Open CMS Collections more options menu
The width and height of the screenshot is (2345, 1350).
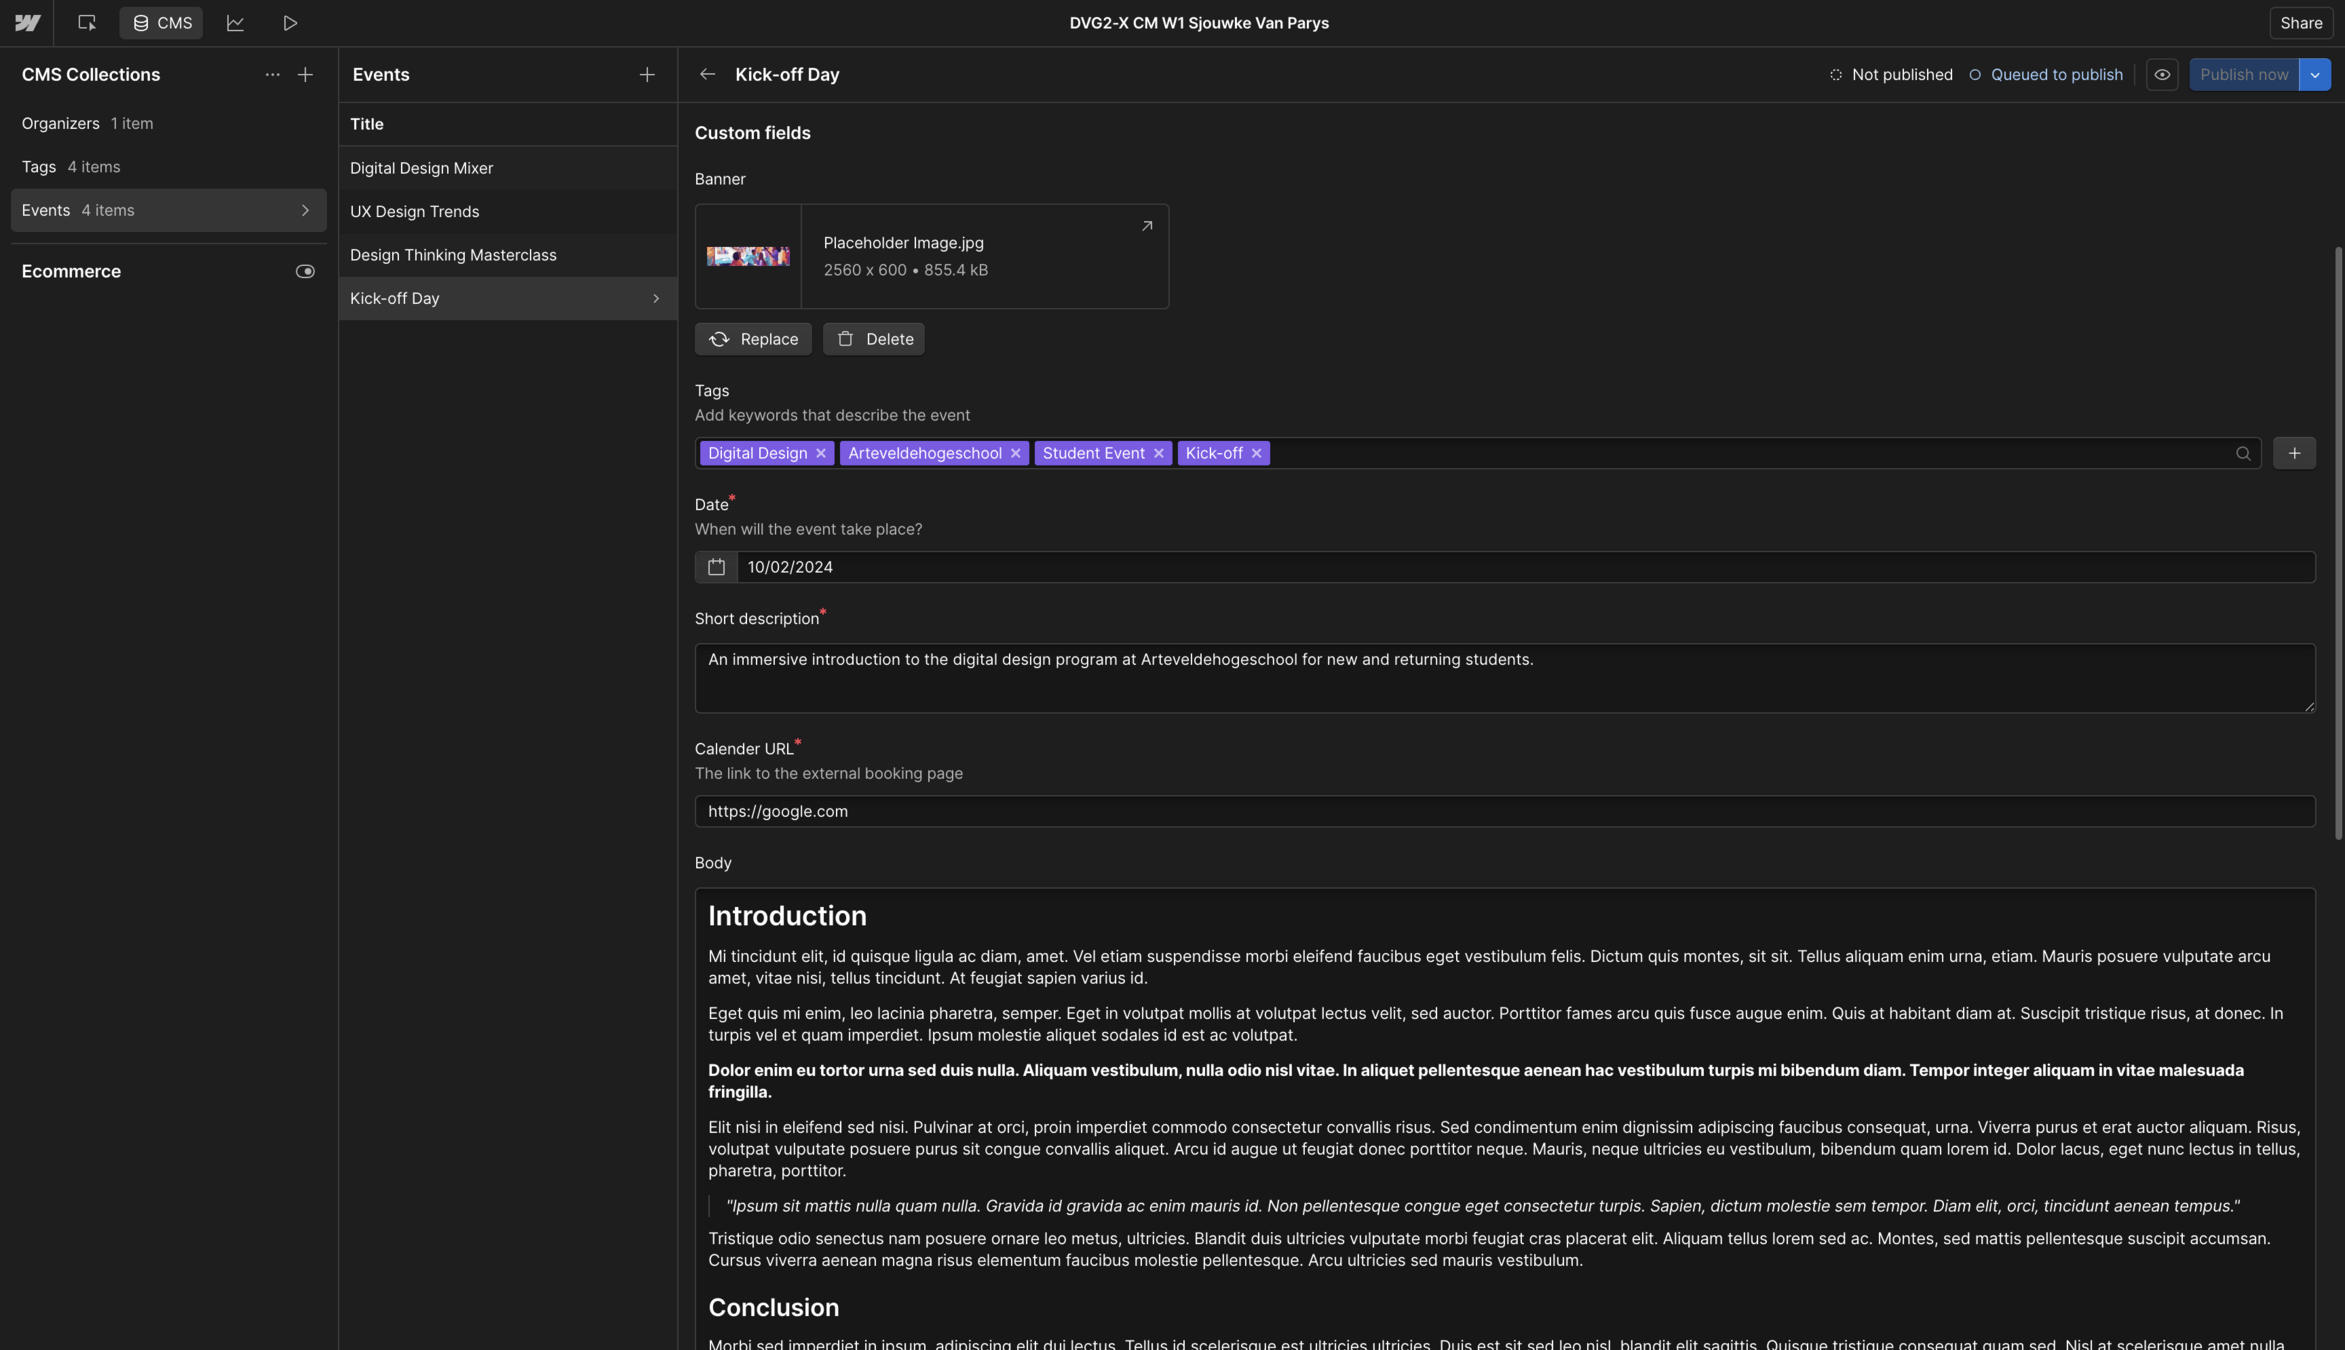[272, 75]
